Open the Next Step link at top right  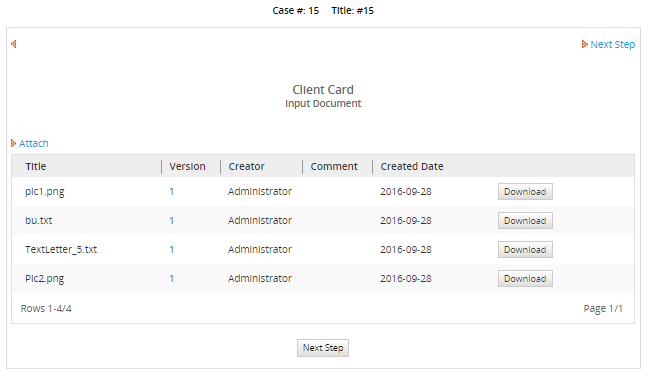[613, 44]
